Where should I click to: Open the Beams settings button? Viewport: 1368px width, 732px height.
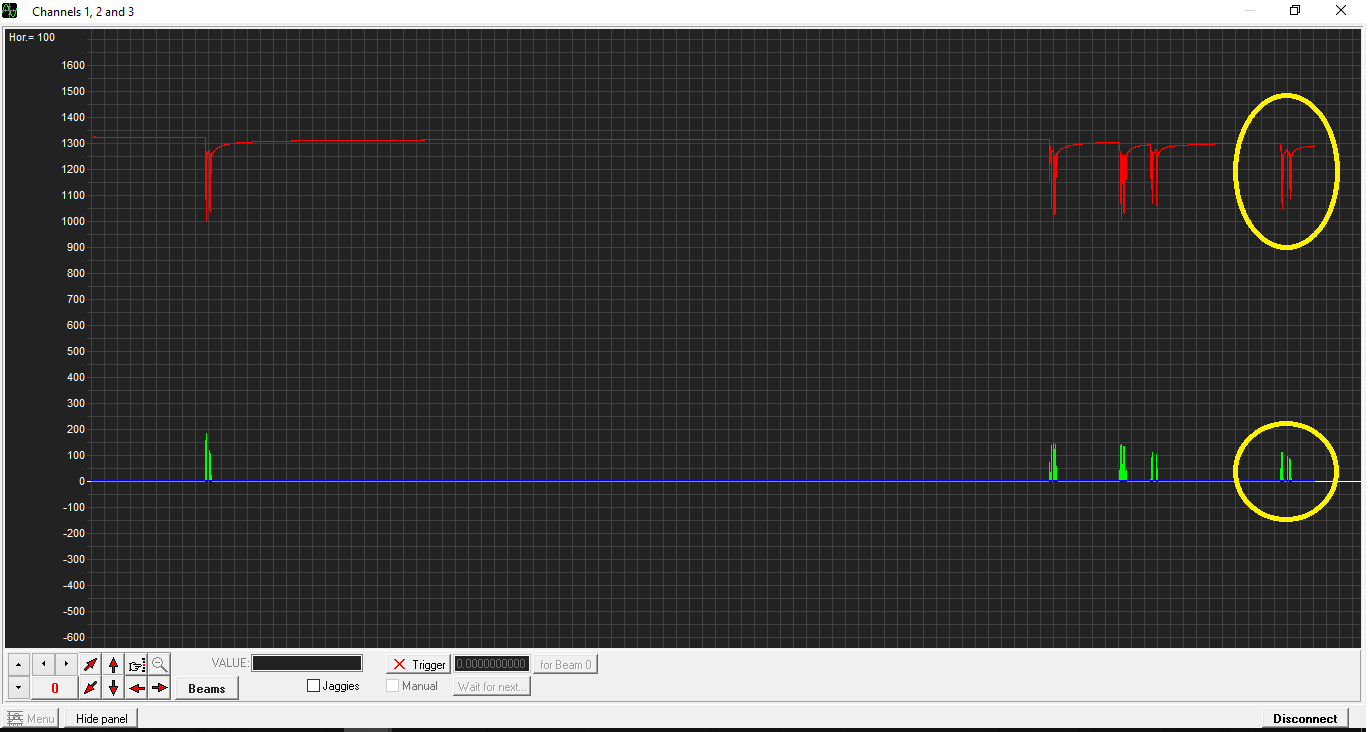(x=207, y=688)
